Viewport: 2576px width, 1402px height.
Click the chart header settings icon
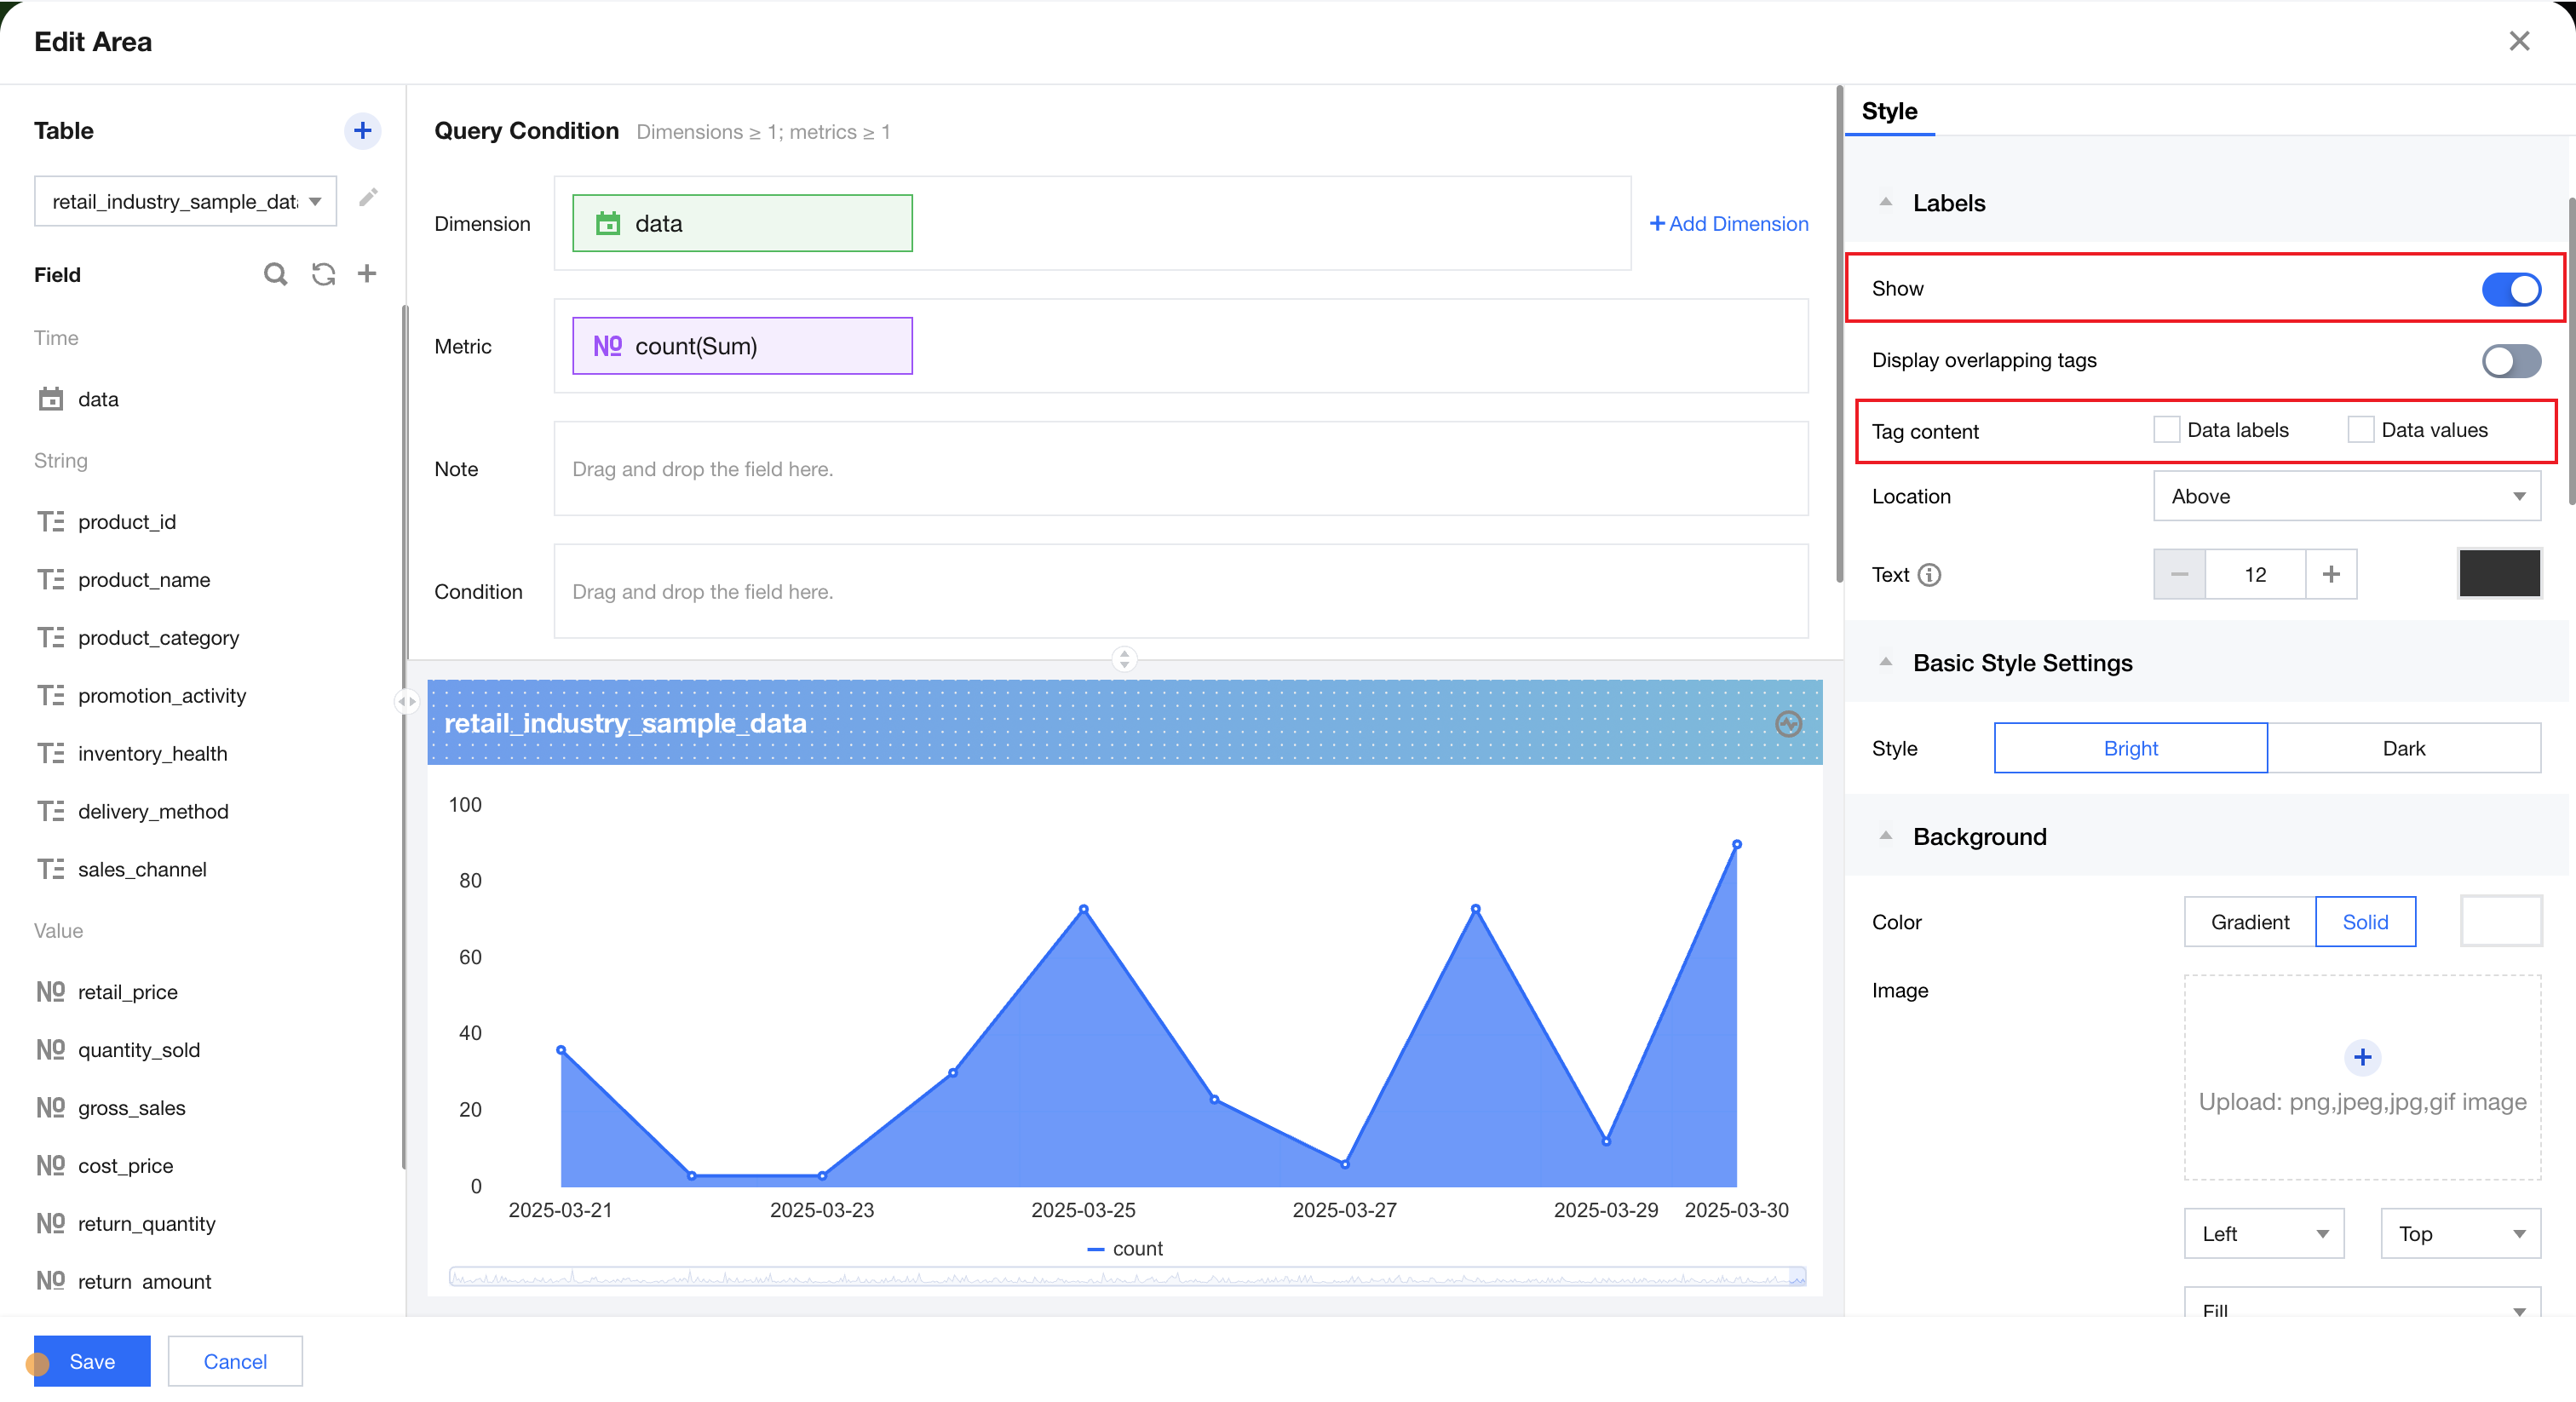(1788, 723)
